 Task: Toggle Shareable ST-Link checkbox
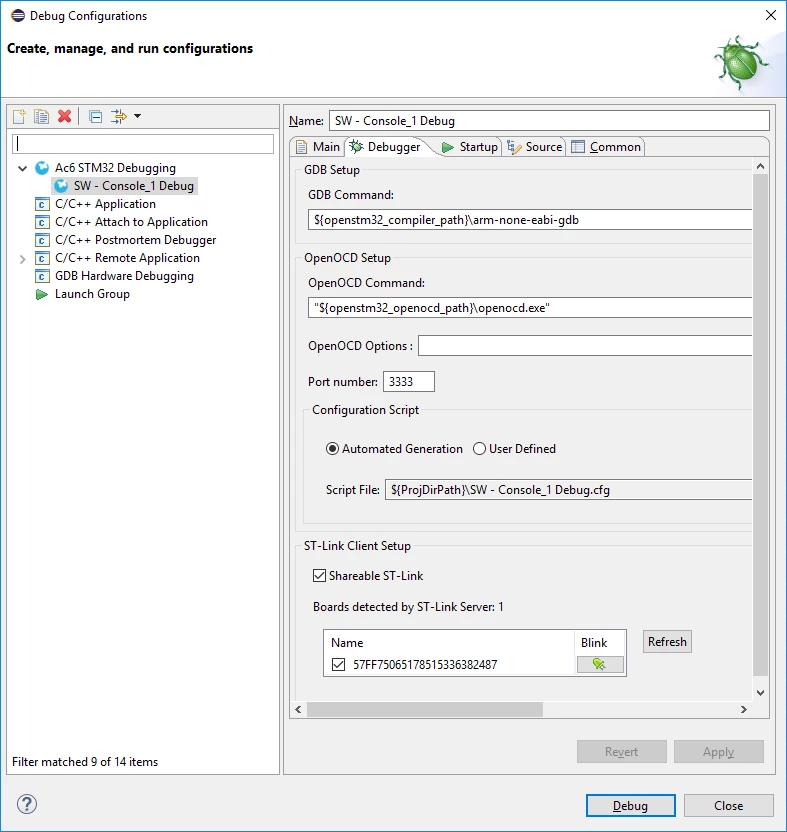pyautogui.click(x=319, y=576)
